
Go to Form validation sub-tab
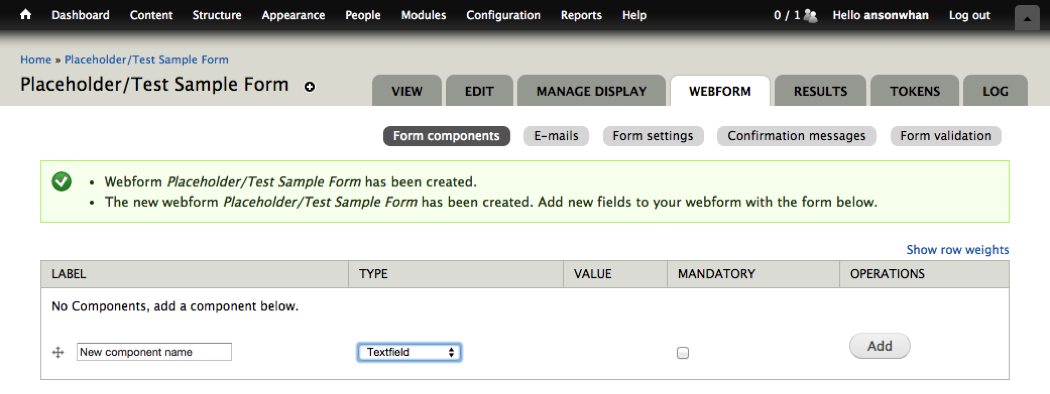pyautogui.click(x=946, y=136)
